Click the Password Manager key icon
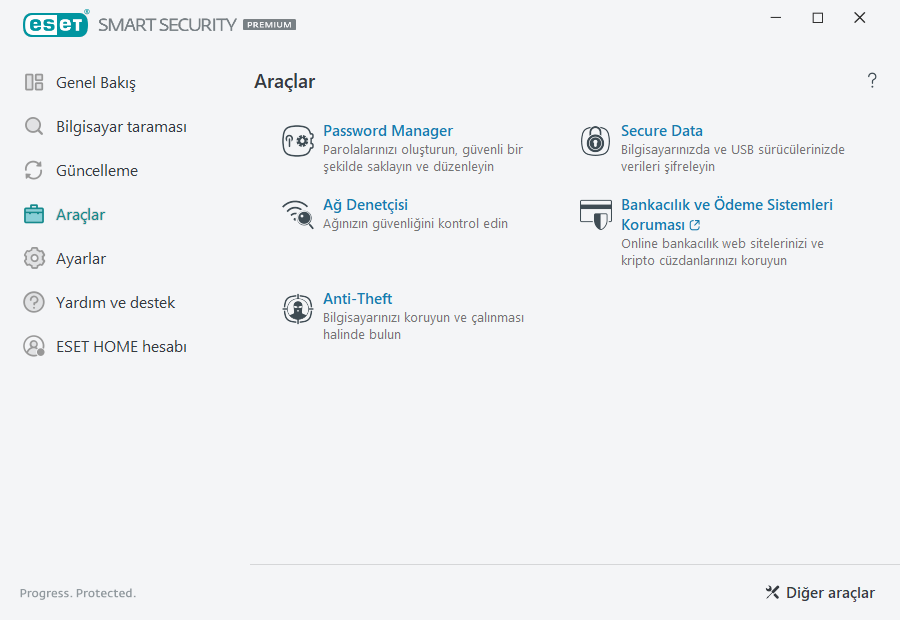 (x=296, y=140)
